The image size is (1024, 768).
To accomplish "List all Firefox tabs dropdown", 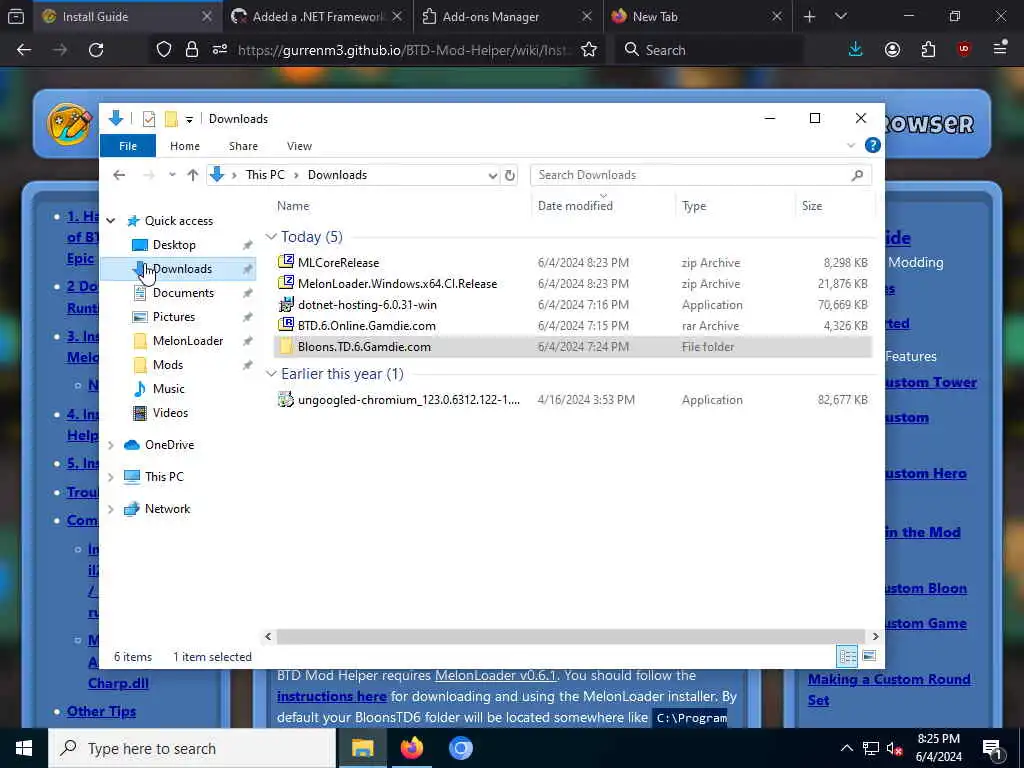I will 840,16.
